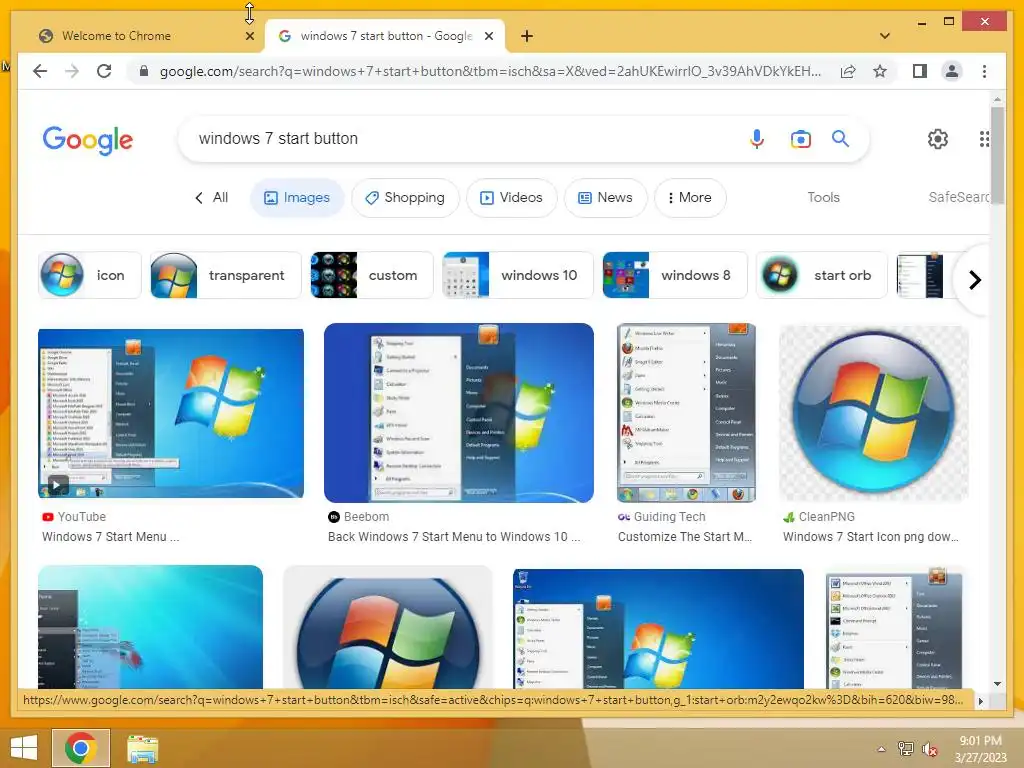
Task: Select the Images tab
Action: pyautogui.click(x=297, y=197)
